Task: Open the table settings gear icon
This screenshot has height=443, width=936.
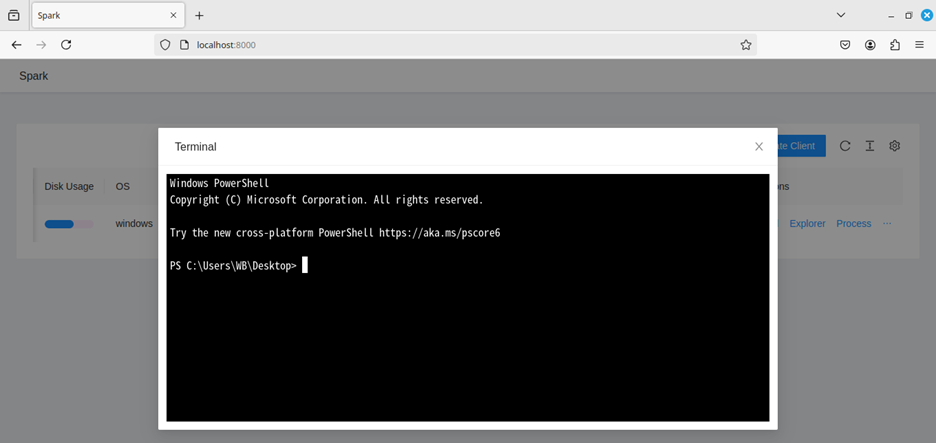Action: click(895, 146)
